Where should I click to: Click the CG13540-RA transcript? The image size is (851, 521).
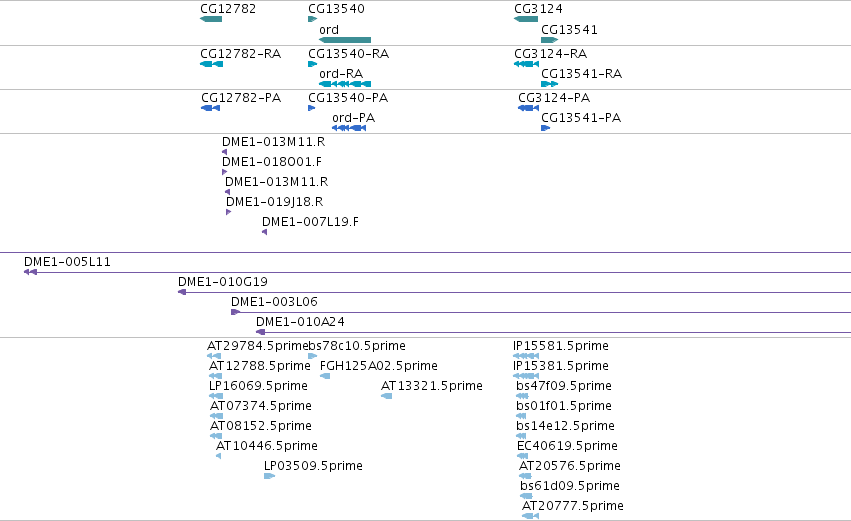coord(313,64)
